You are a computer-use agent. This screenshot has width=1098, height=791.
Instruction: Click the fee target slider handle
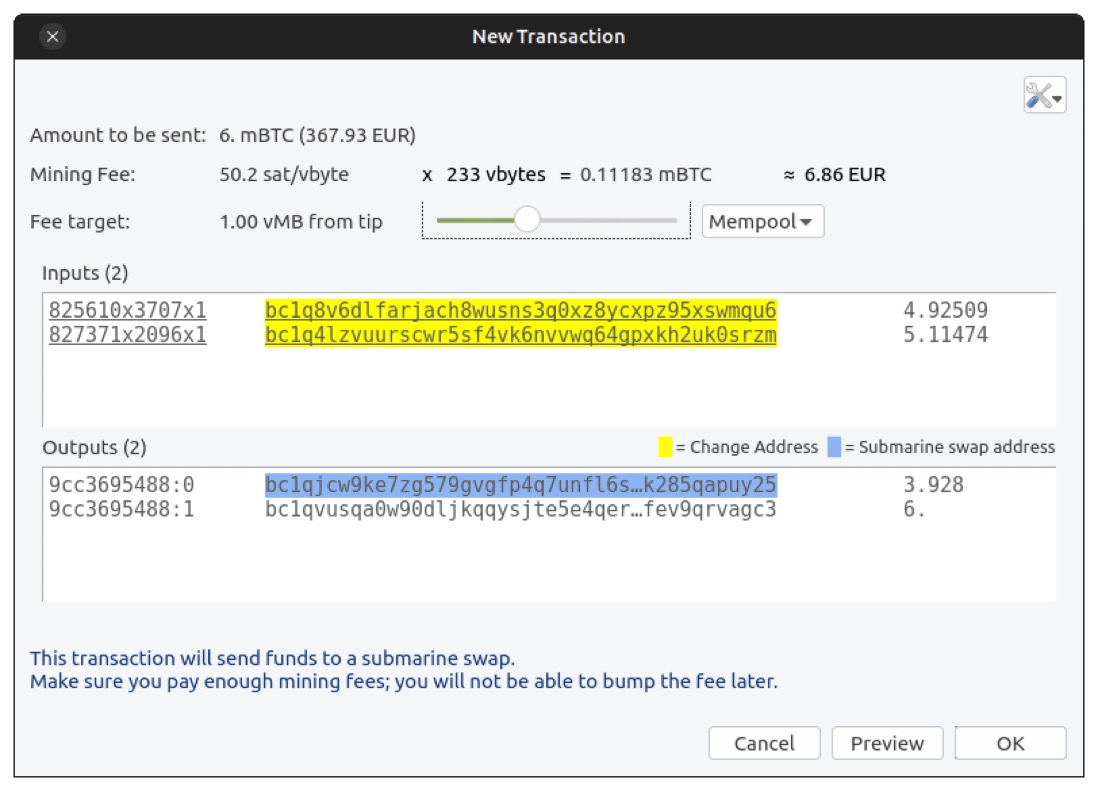(526, 220)
